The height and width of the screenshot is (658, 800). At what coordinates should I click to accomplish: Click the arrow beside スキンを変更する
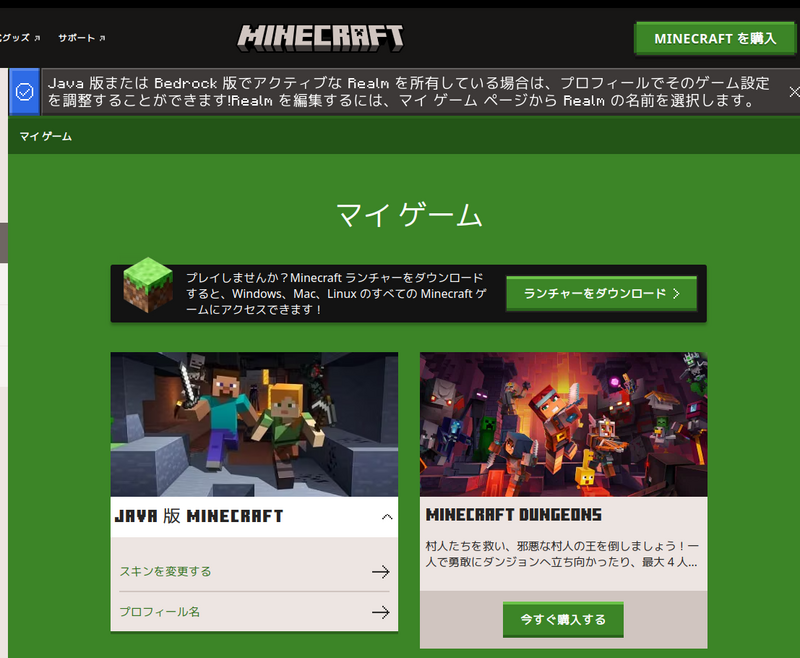tap(381, 572)
